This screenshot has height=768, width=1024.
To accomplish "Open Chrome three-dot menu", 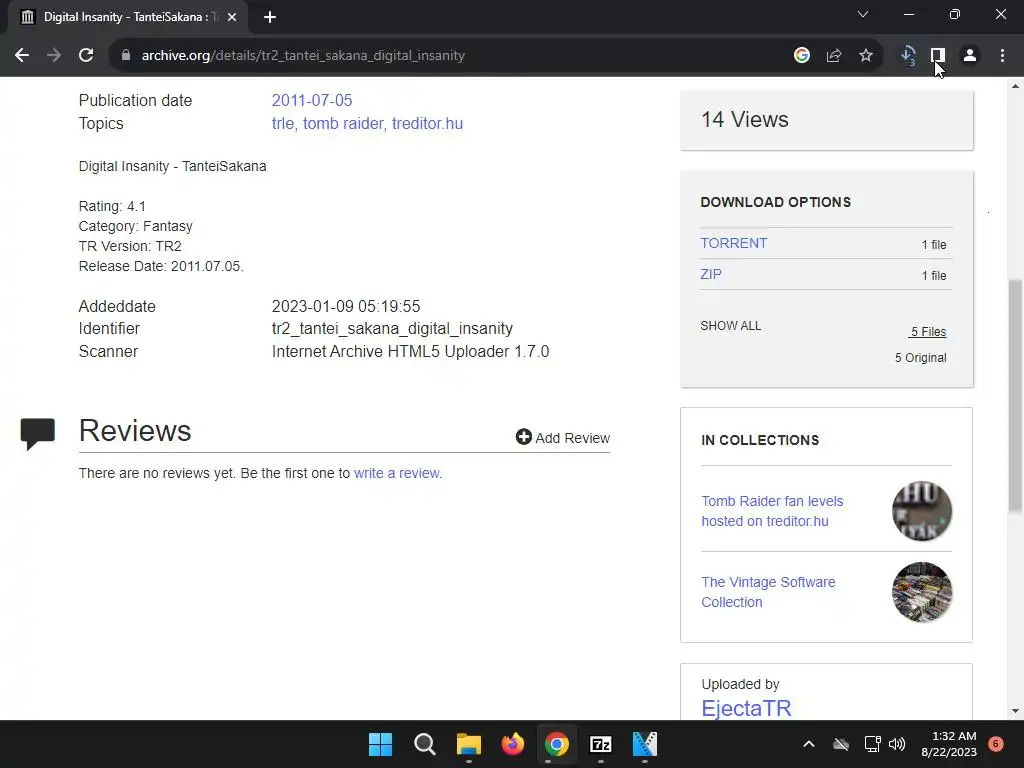I will tap(1002, 56).
